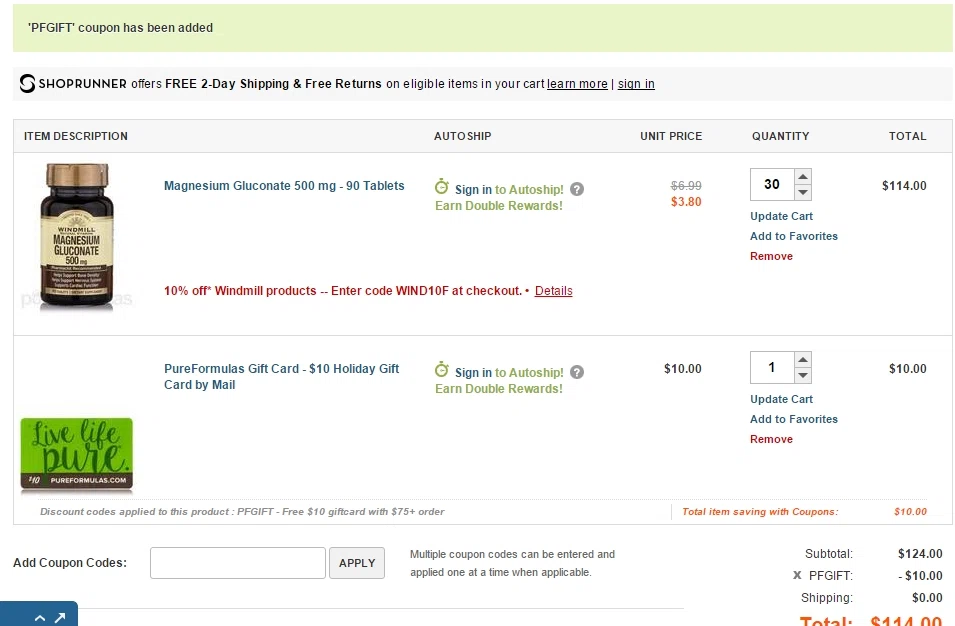Click the Gift Card row total $10.00
955x626 pixels.
(908, 369)
